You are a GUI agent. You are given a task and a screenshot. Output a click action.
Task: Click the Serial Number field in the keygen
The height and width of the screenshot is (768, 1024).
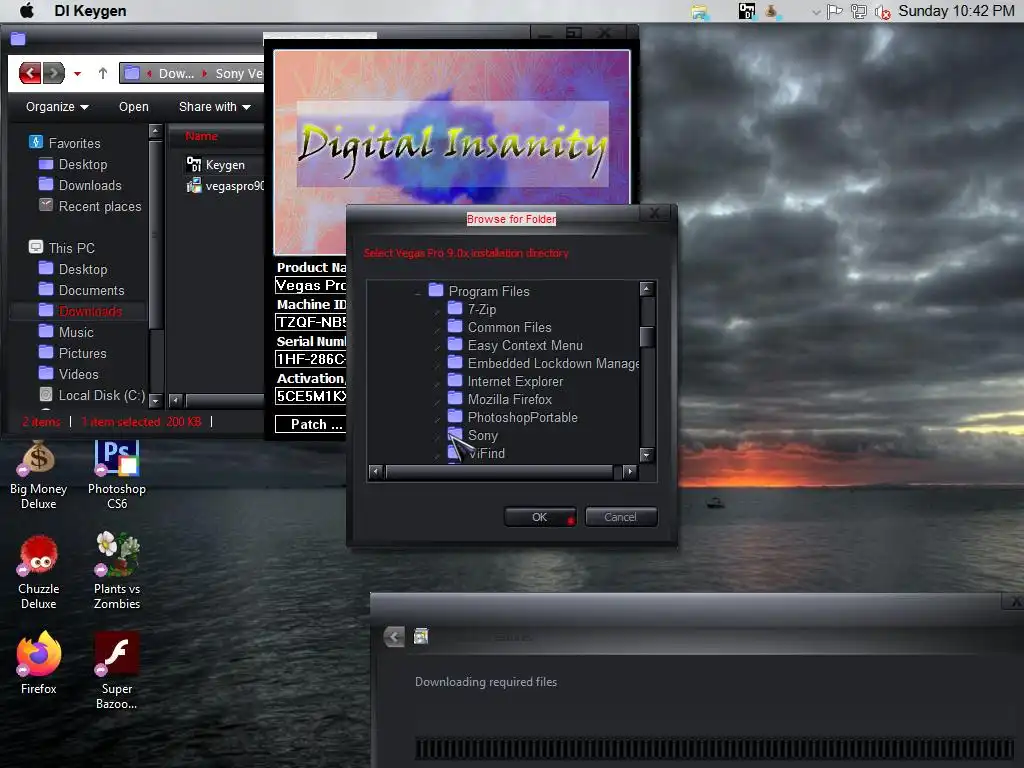click(x=311, y=359)
